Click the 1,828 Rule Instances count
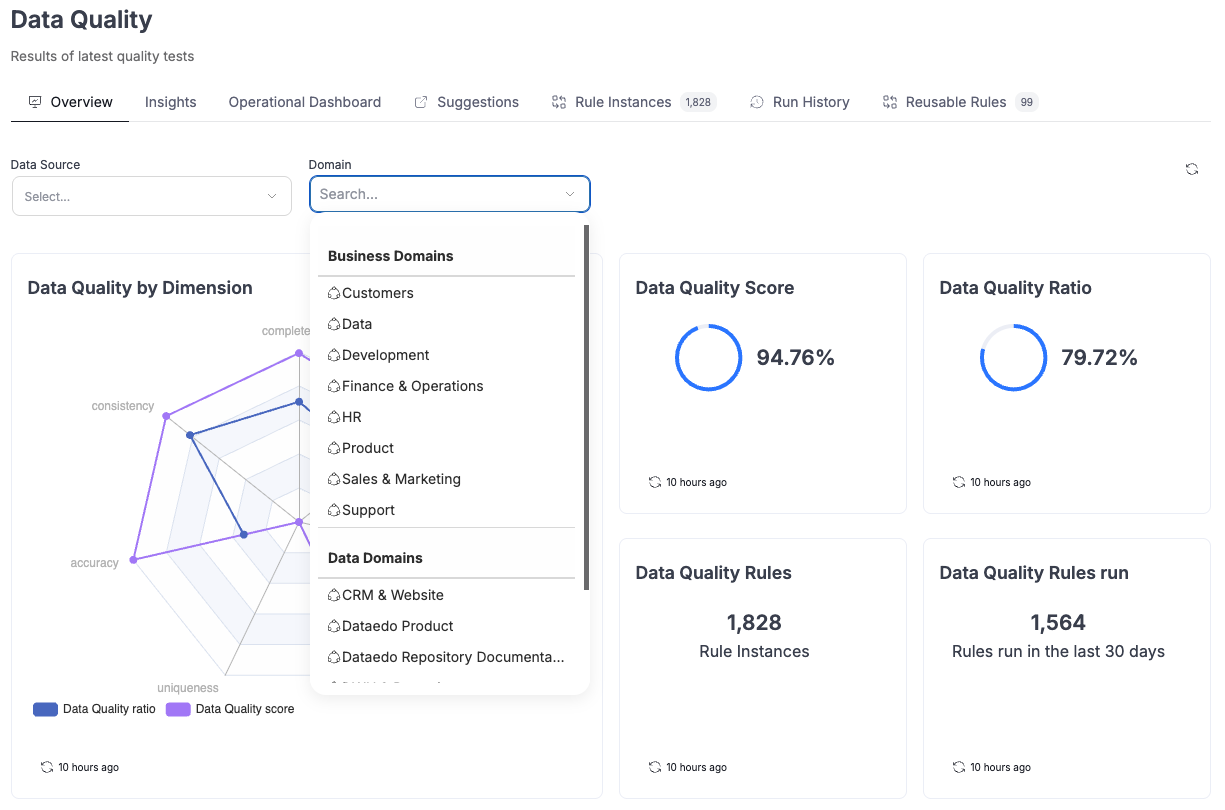The image size is (1225, 810). [754, 622]
